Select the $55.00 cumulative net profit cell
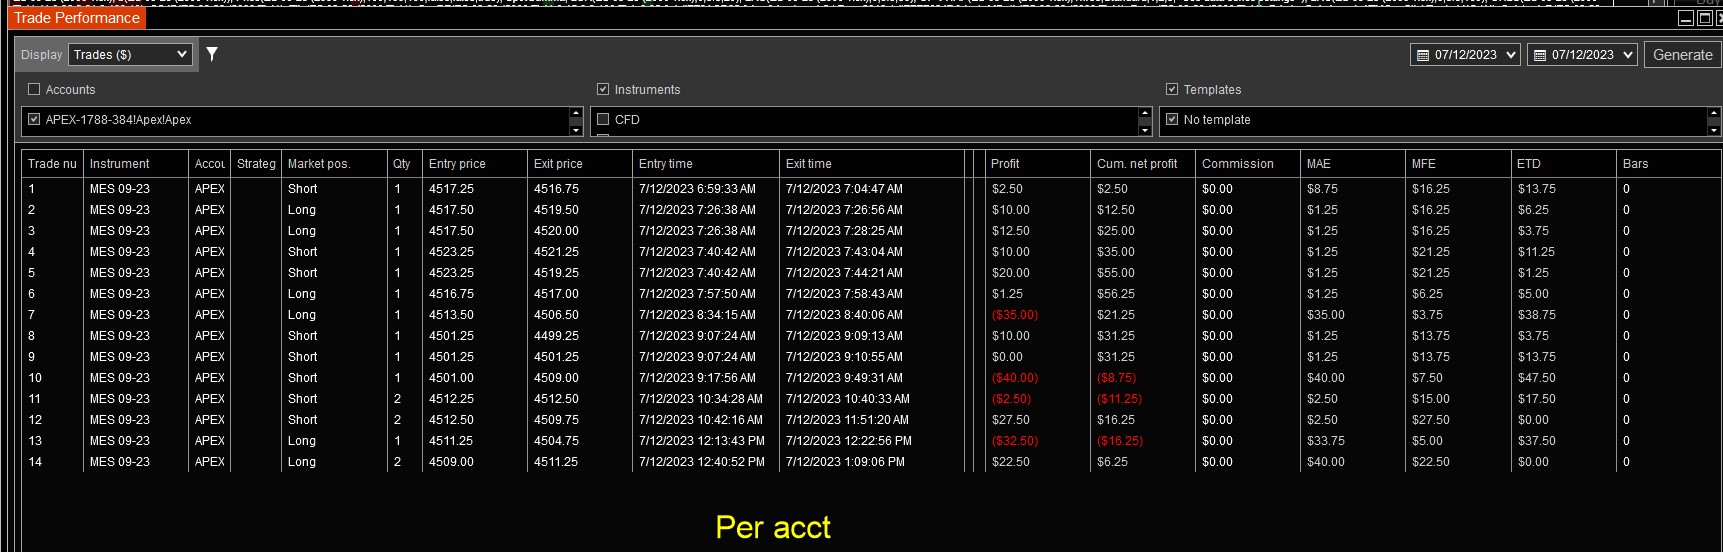Screen dimensions: 1723x552 1143,273
